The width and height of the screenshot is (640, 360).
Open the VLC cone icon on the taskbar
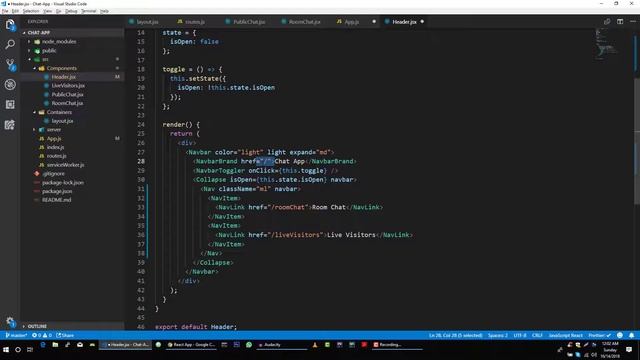pos(315,345)
